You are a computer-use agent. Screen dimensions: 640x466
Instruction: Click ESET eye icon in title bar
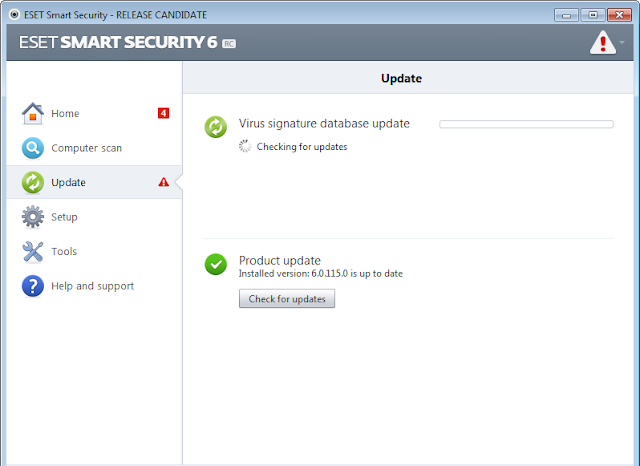pyautogui.click(x=14, y=15)
